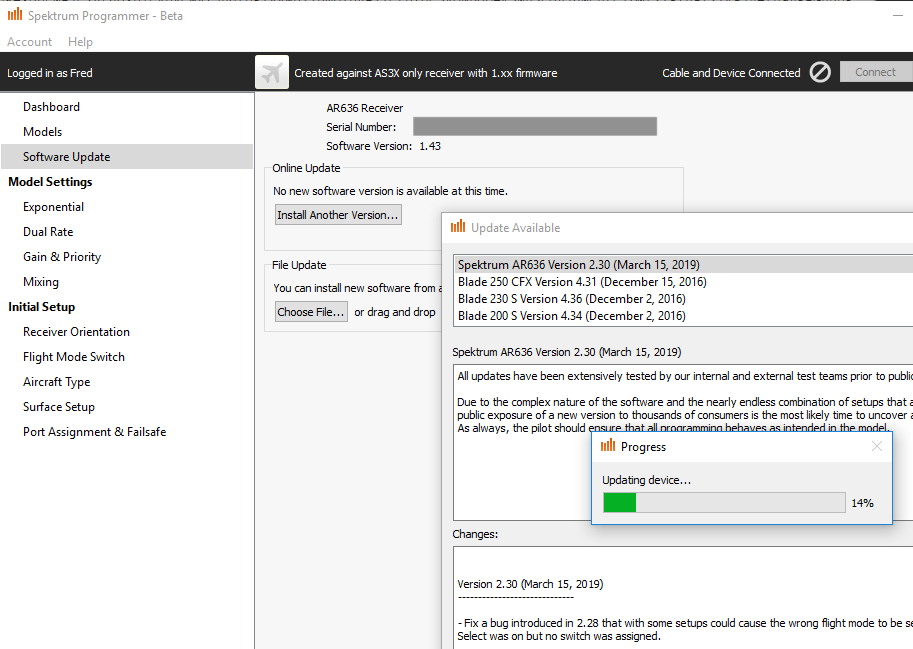Select Blade 250 CFX Version 4.31 update
The height and width of the screenshot is (649, 913).
click(582, 282)
